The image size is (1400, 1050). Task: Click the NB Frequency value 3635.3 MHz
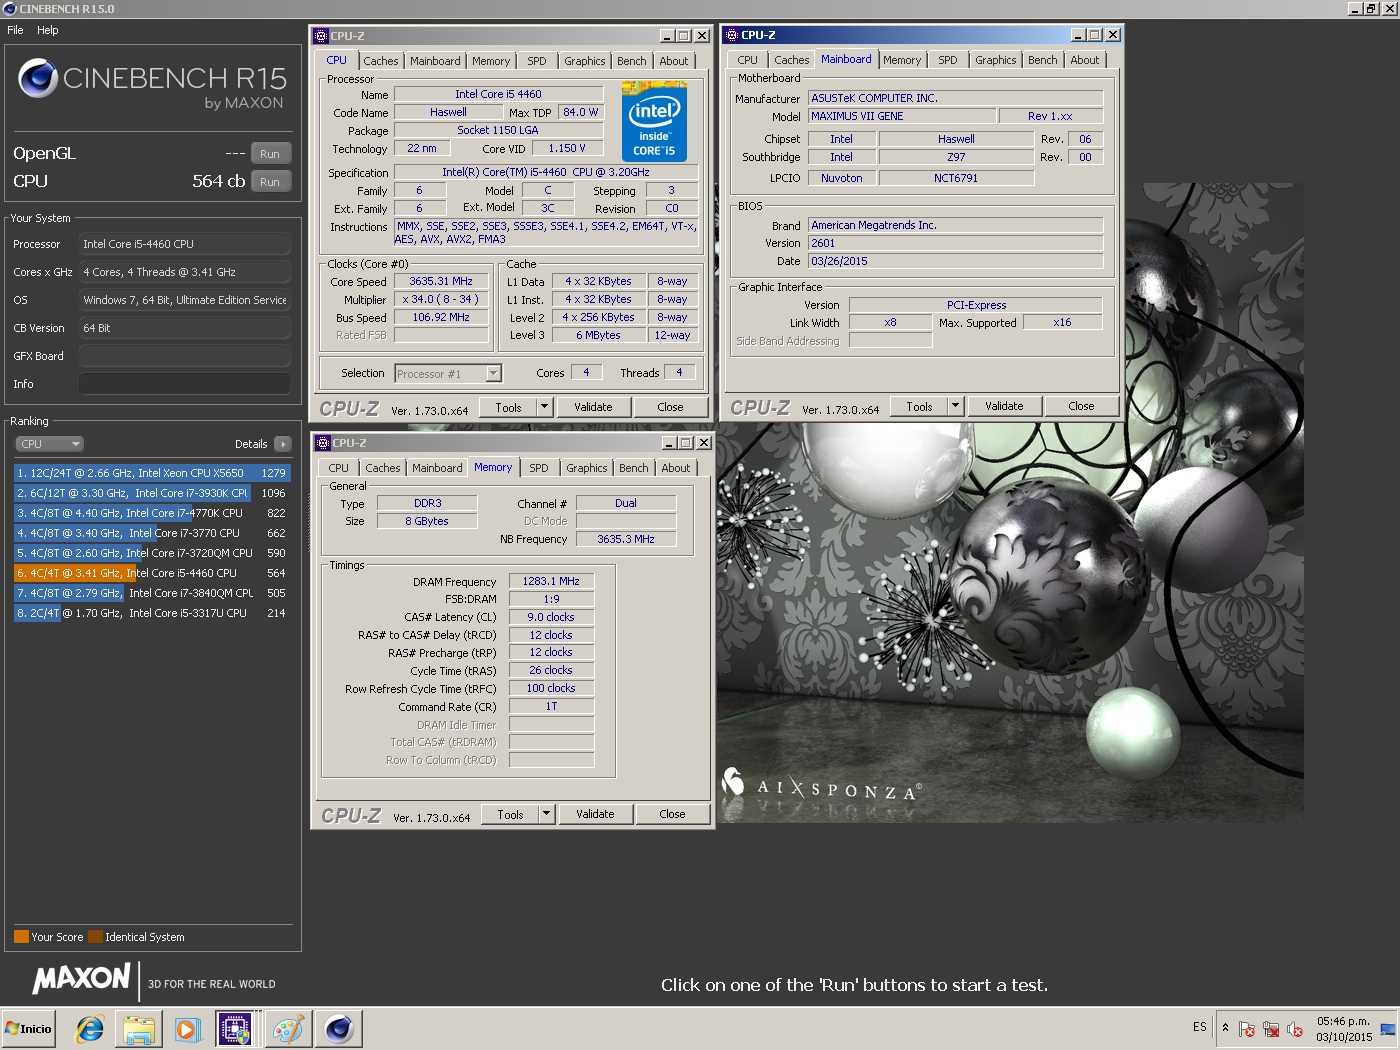tap(626, 539)
